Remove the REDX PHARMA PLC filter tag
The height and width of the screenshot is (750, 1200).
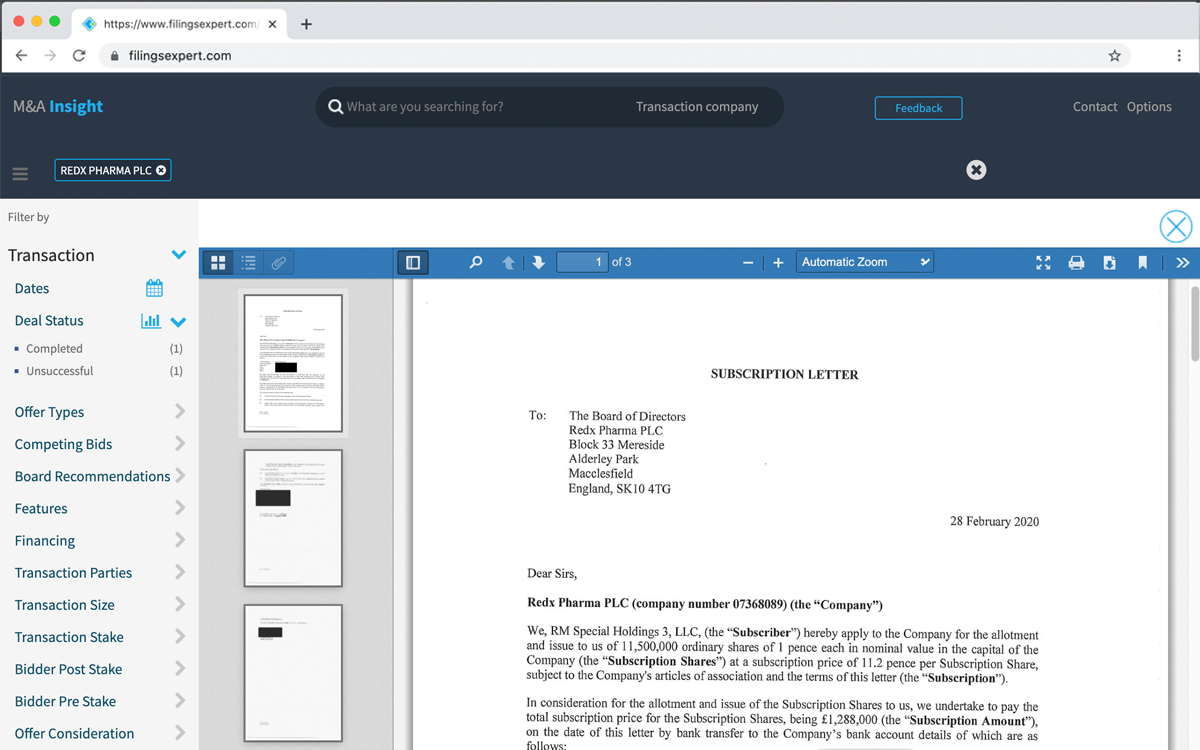point(161,171)
